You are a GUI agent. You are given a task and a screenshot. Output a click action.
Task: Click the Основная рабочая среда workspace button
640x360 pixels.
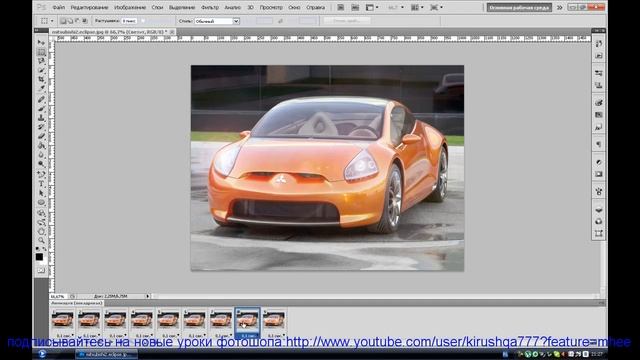(x=519, y=7)
